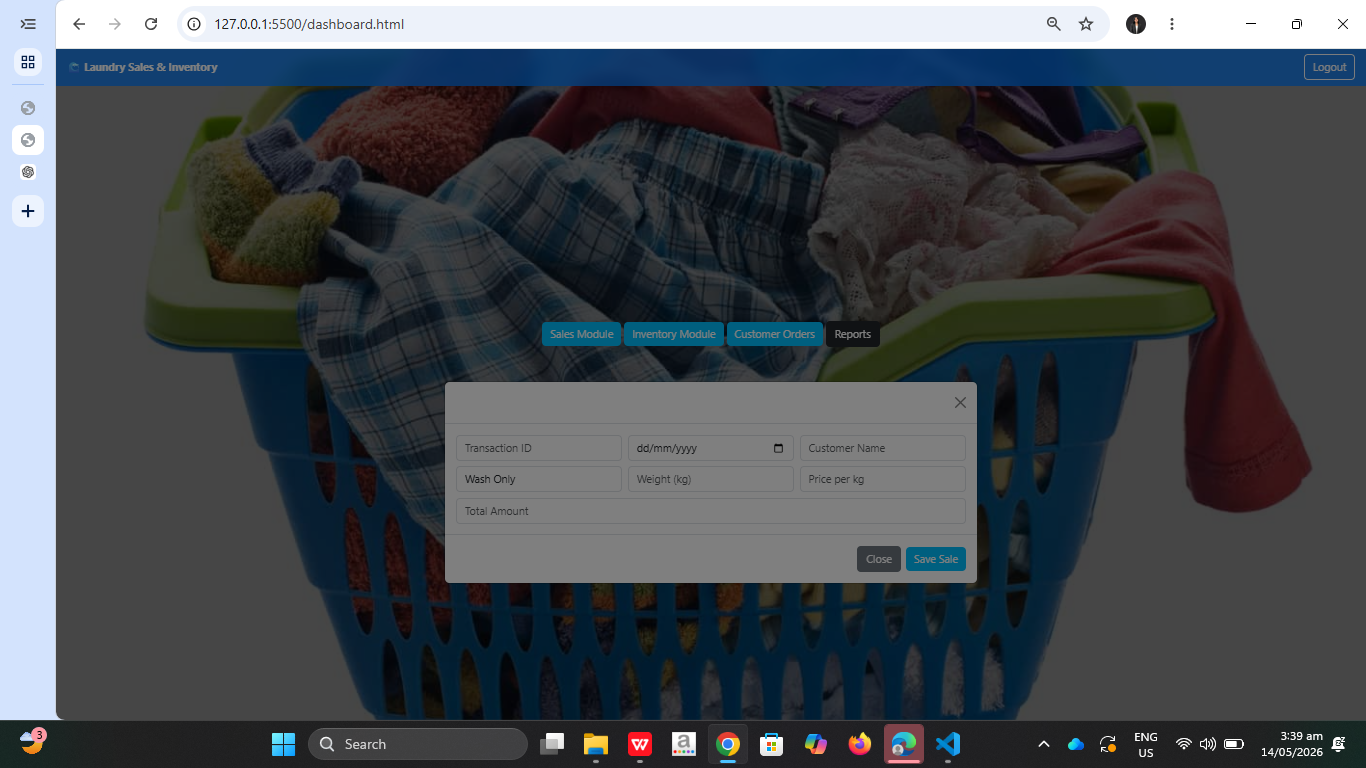Check battery status icon
This screenshot has height=768, width=1366.
click(1234, 744)
